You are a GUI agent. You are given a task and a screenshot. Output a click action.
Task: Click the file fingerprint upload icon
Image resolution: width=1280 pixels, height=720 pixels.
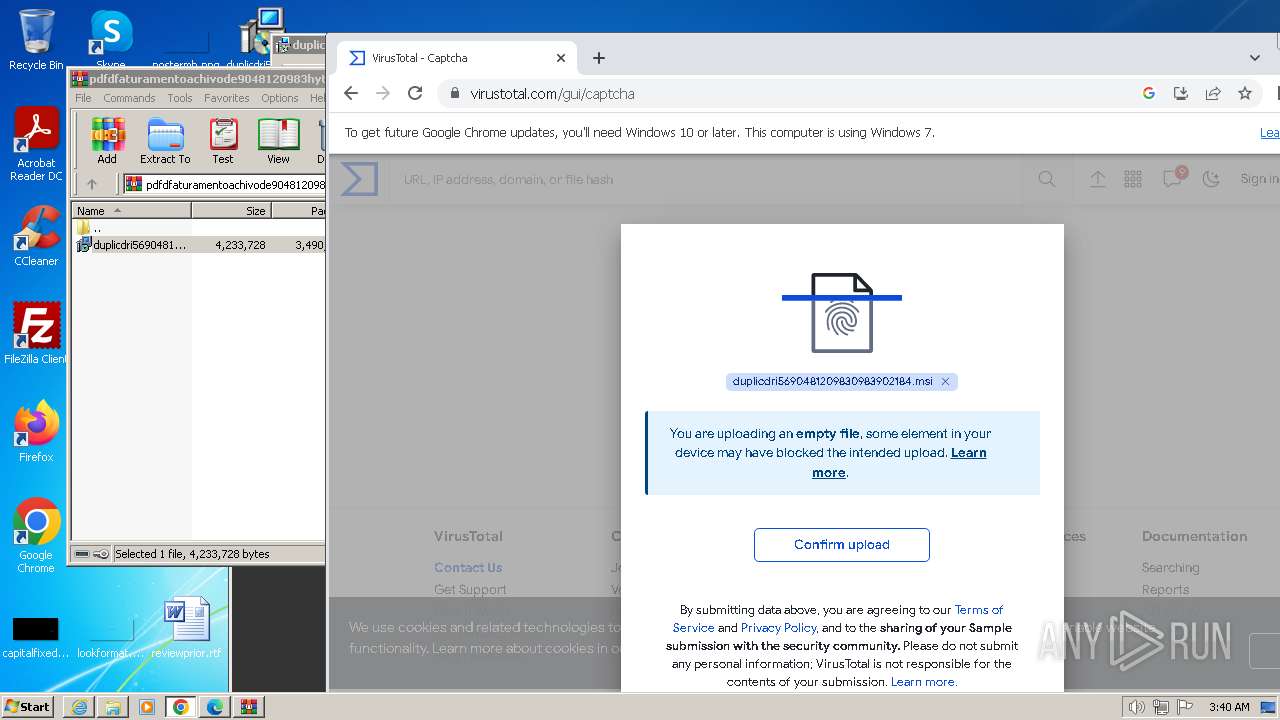coord(842,313)
